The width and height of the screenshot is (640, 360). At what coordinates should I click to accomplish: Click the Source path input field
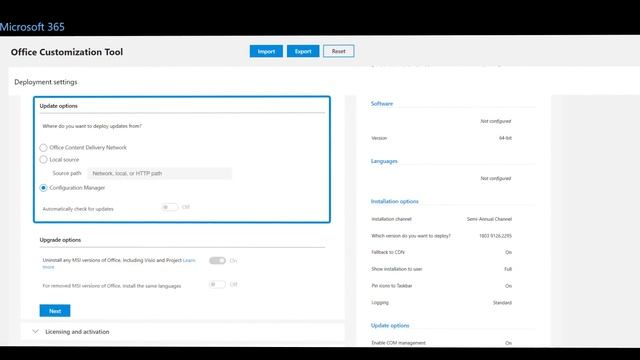tap(160, 173)
